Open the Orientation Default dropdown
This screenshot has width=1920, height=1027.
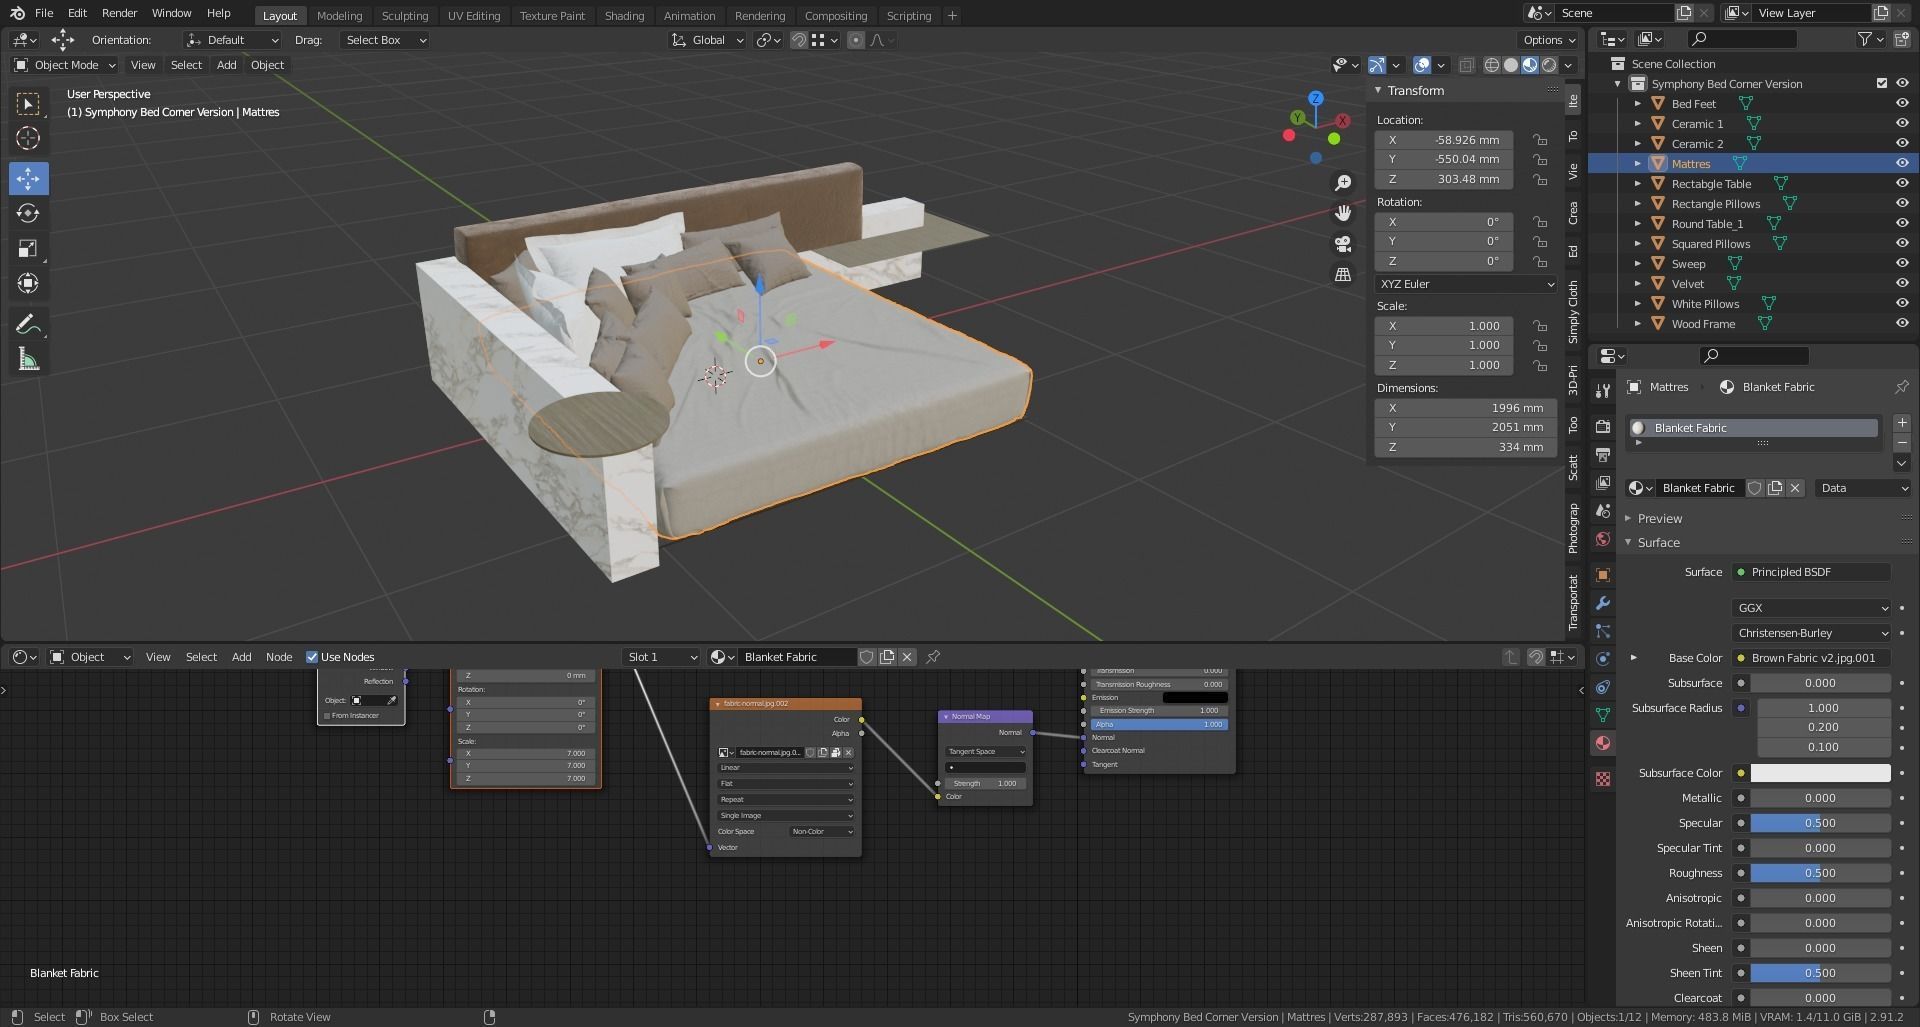[x=232, y=40]
